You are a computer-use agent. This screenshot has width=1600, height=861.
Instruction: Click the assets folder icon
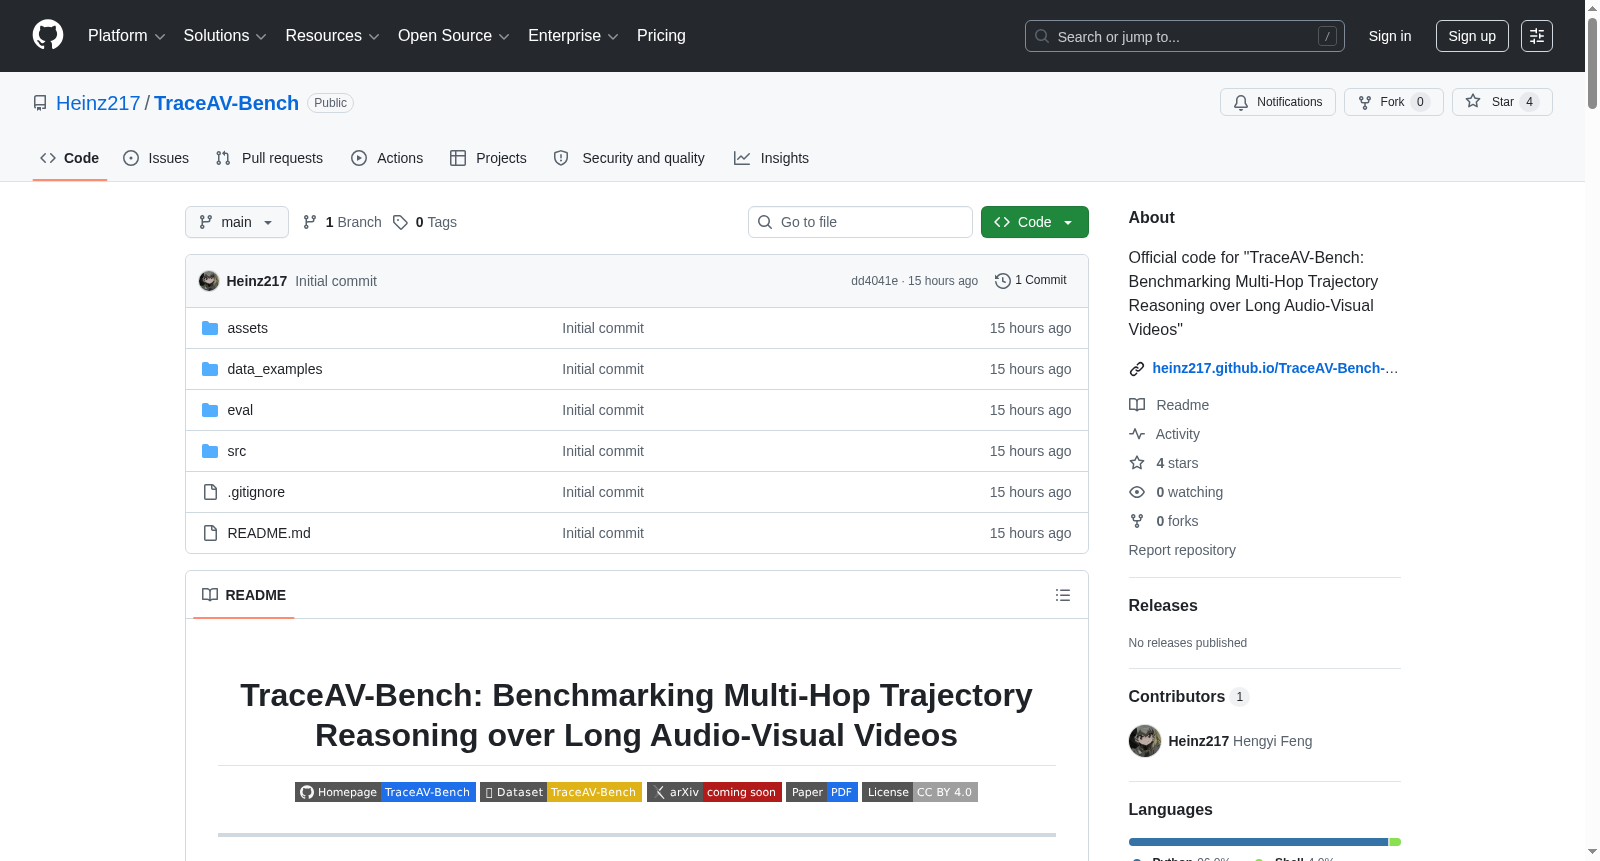[x=210, y=328]
